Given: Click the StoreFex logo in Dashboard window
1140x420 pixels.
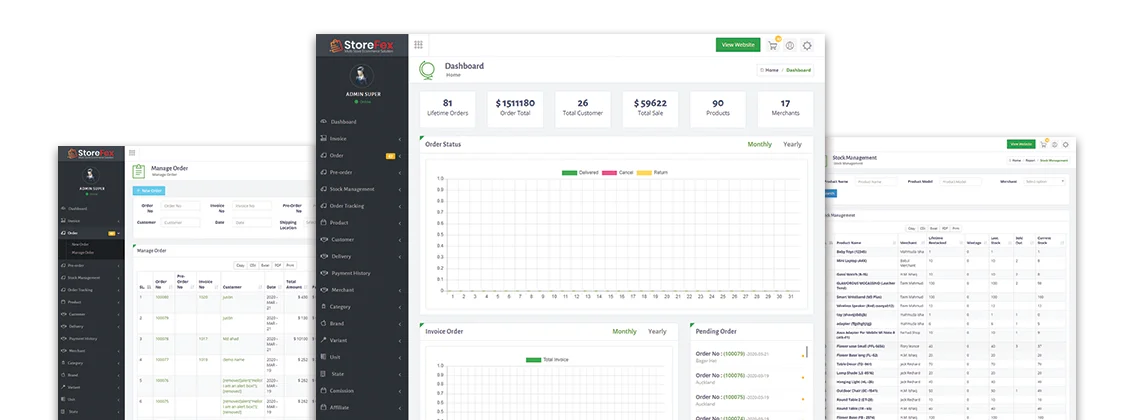Looking at the screenshot, I should point(362,46).
